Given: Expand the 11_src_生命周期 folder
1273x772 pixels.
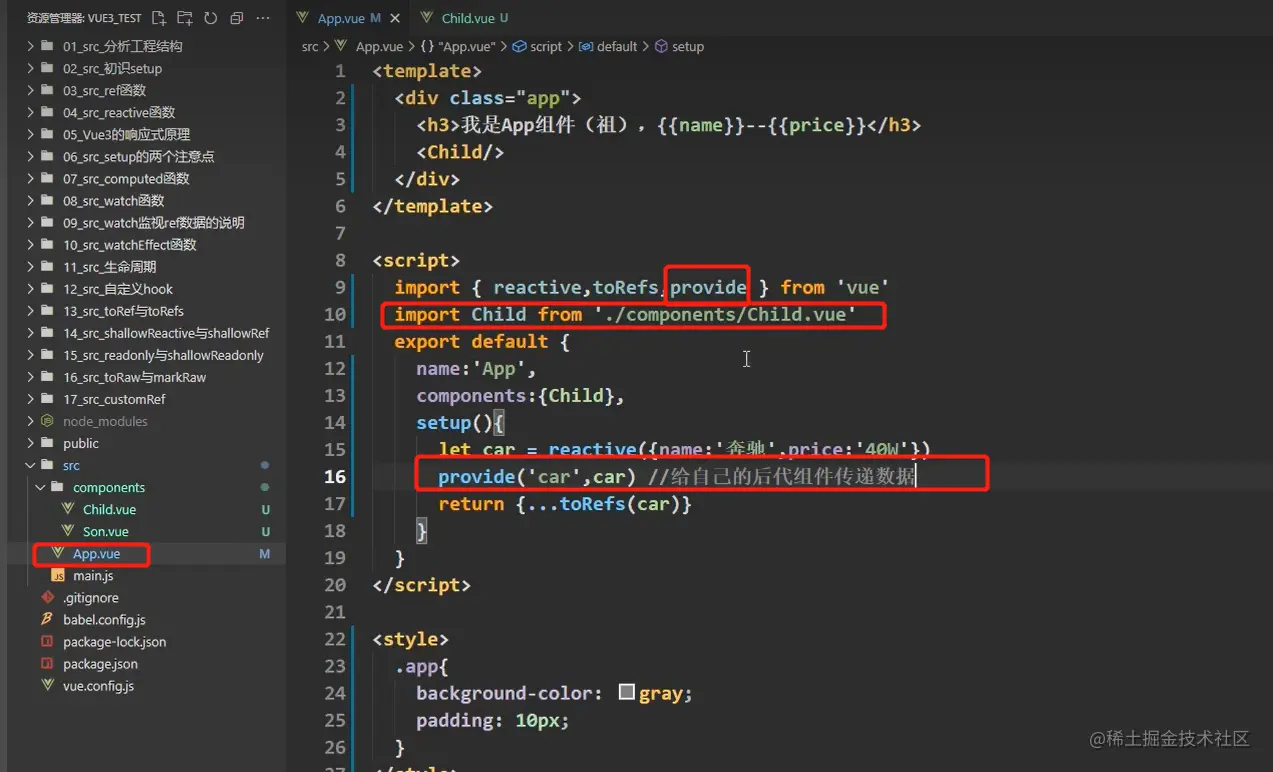Looking at the screenshot, I should click(31, 266).
